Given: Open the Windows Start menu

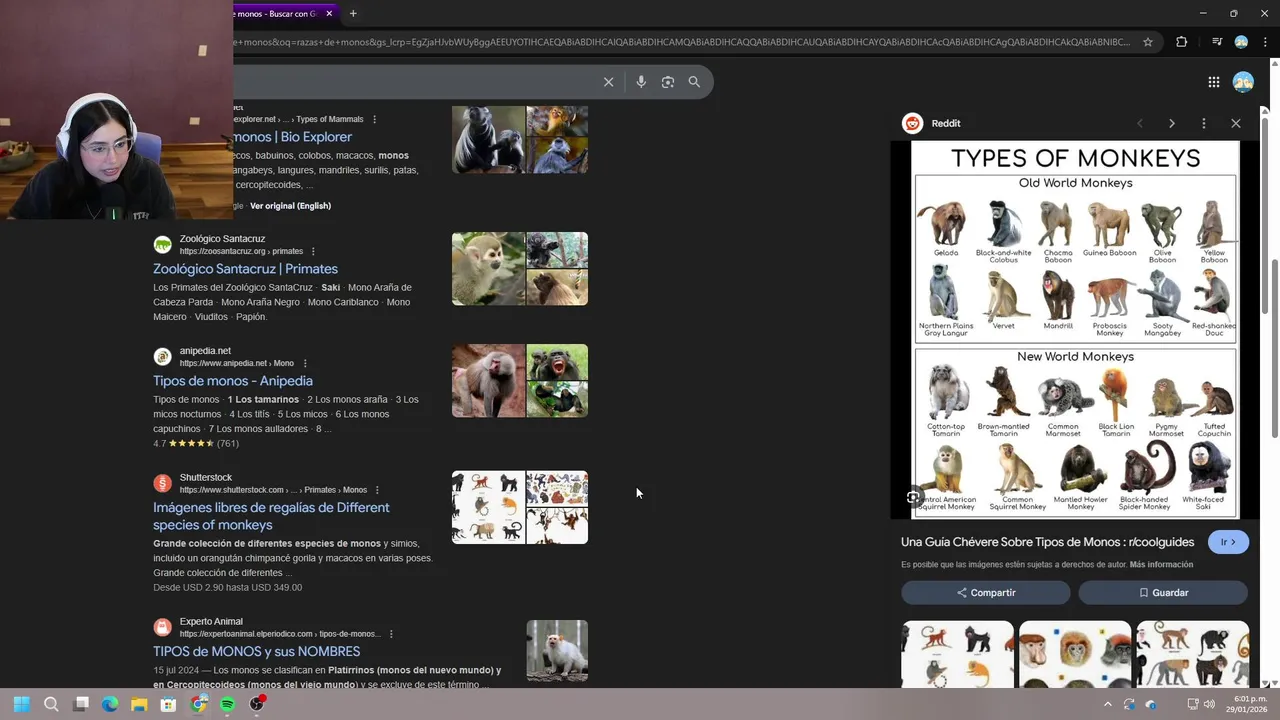Looking at the screenshot, I should click(x=21, y=704).
